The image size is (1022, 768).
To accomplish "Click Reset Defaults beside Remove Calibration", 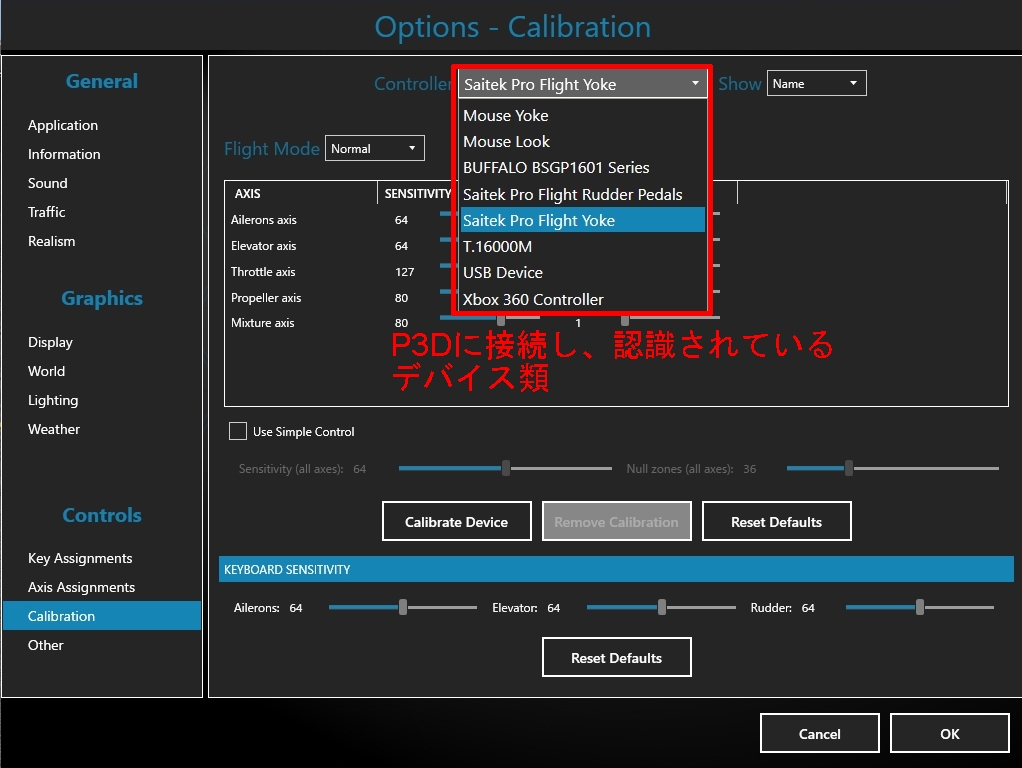I will click(776, 521).
